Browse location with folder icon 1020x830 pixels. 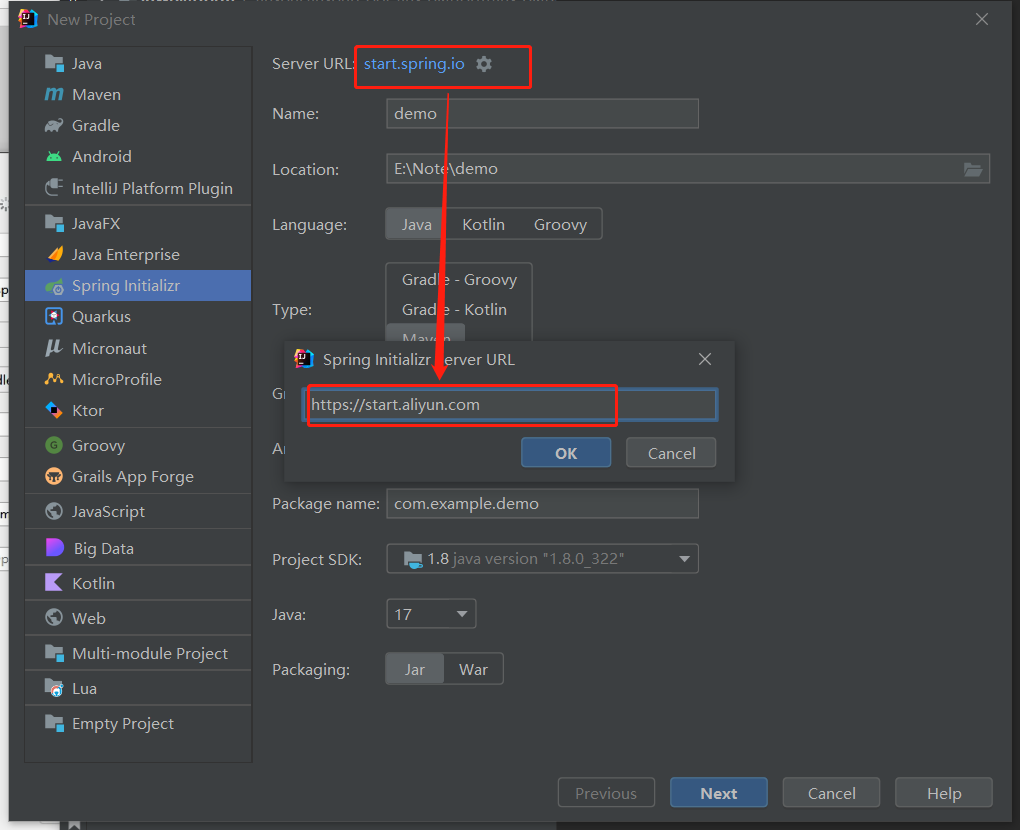[x=973, y=169]
